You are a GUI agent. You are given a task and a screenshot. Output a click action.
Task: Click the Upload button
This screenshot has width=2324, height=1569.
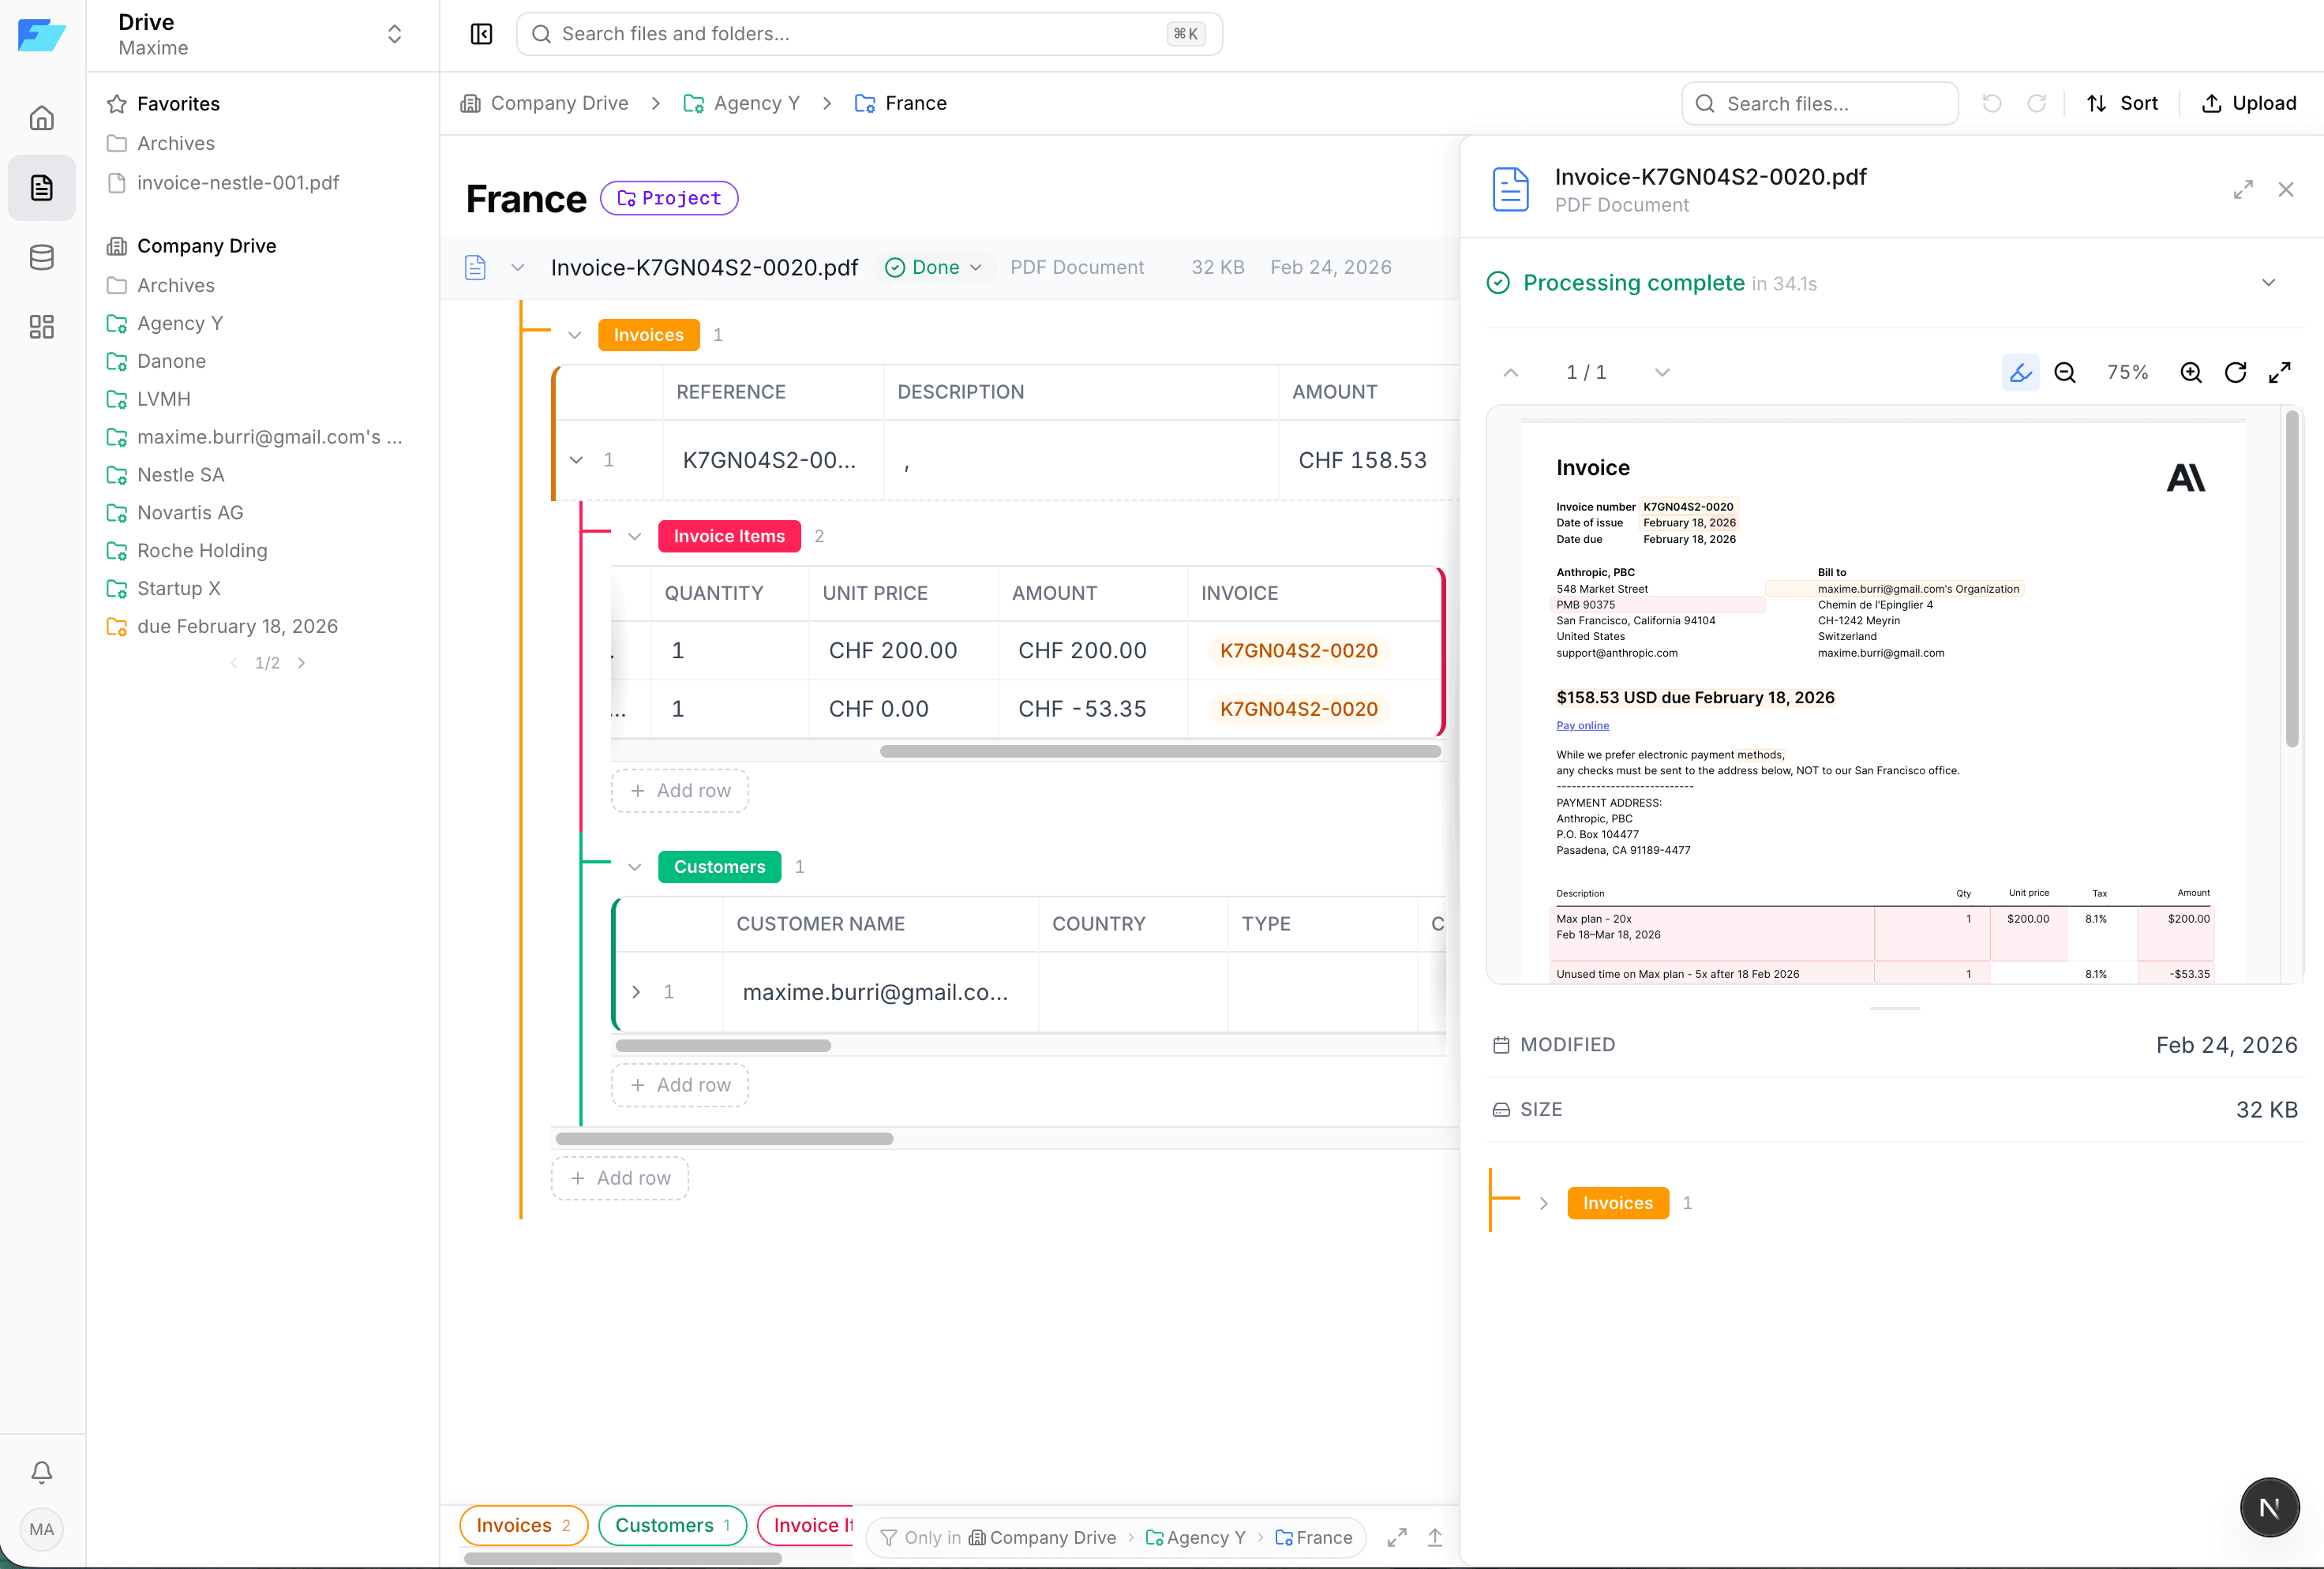(x=2249, y=103)
